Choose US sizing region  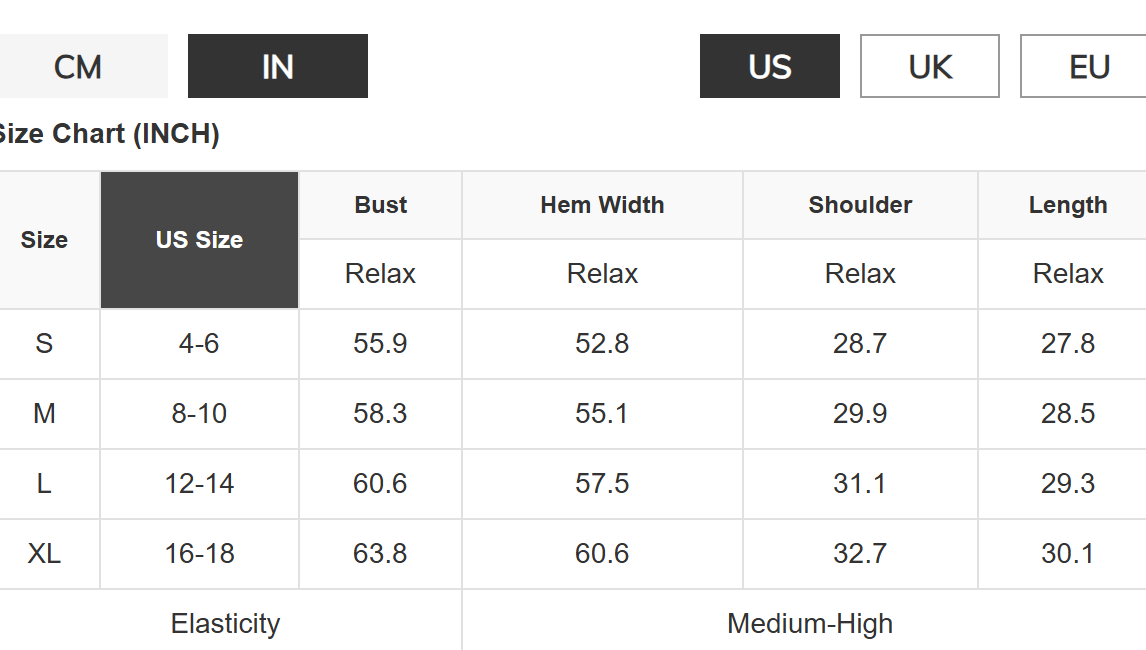[x=770, y=66]
